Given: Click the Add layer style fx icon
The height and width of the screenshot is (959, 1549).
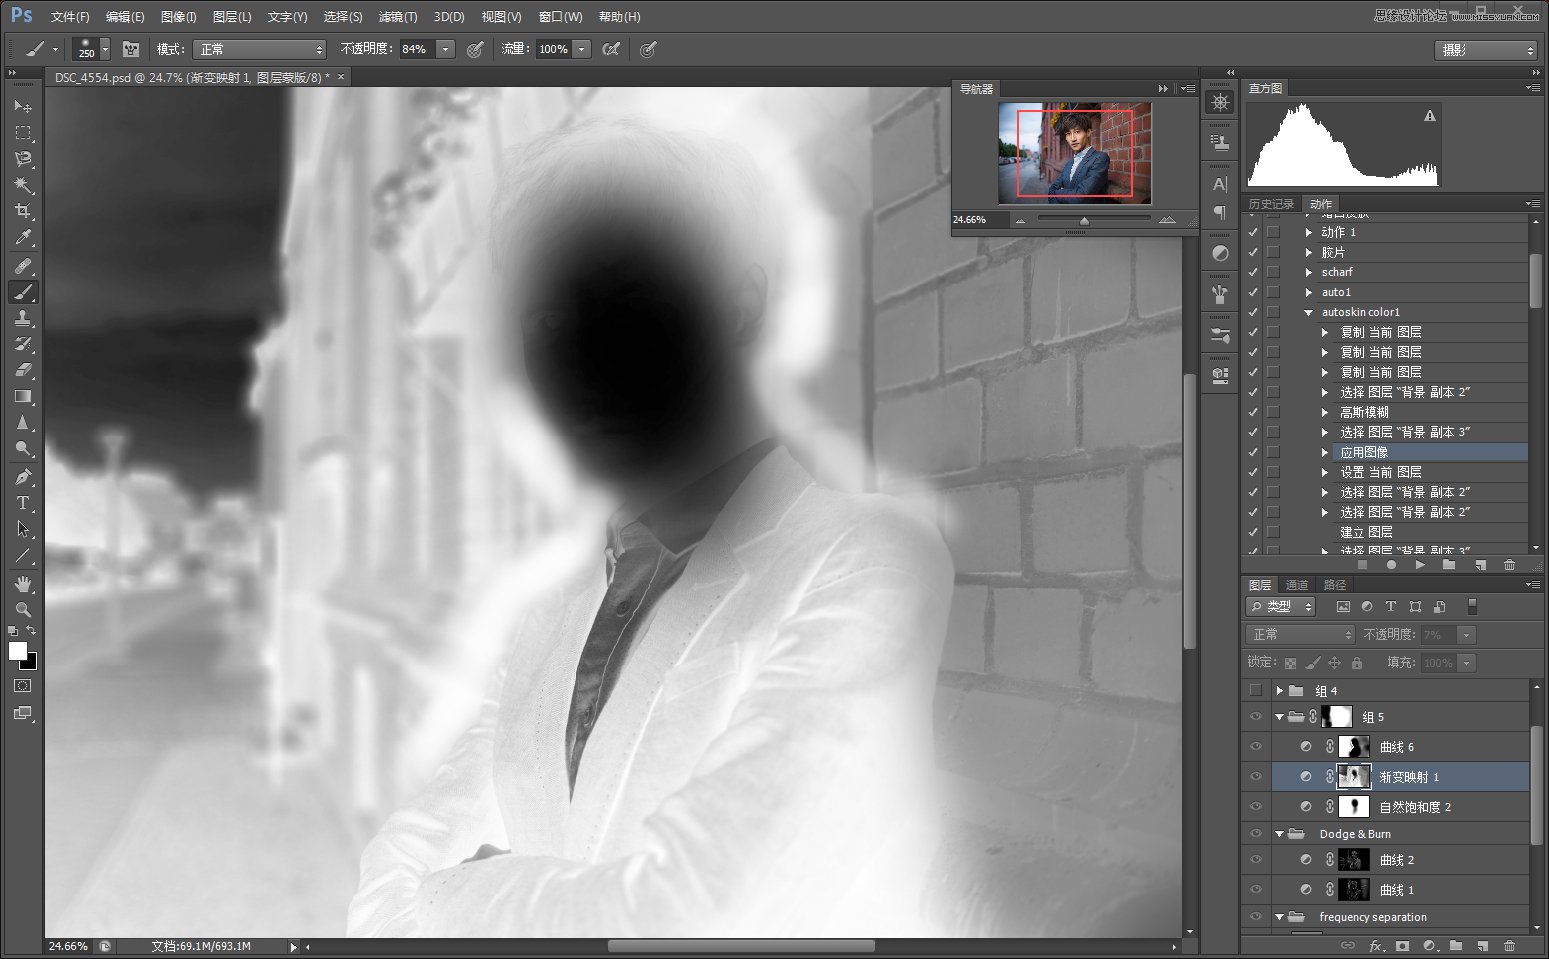Looking at the screenshot, I should pyautogui.click(x=1377, y=946).
